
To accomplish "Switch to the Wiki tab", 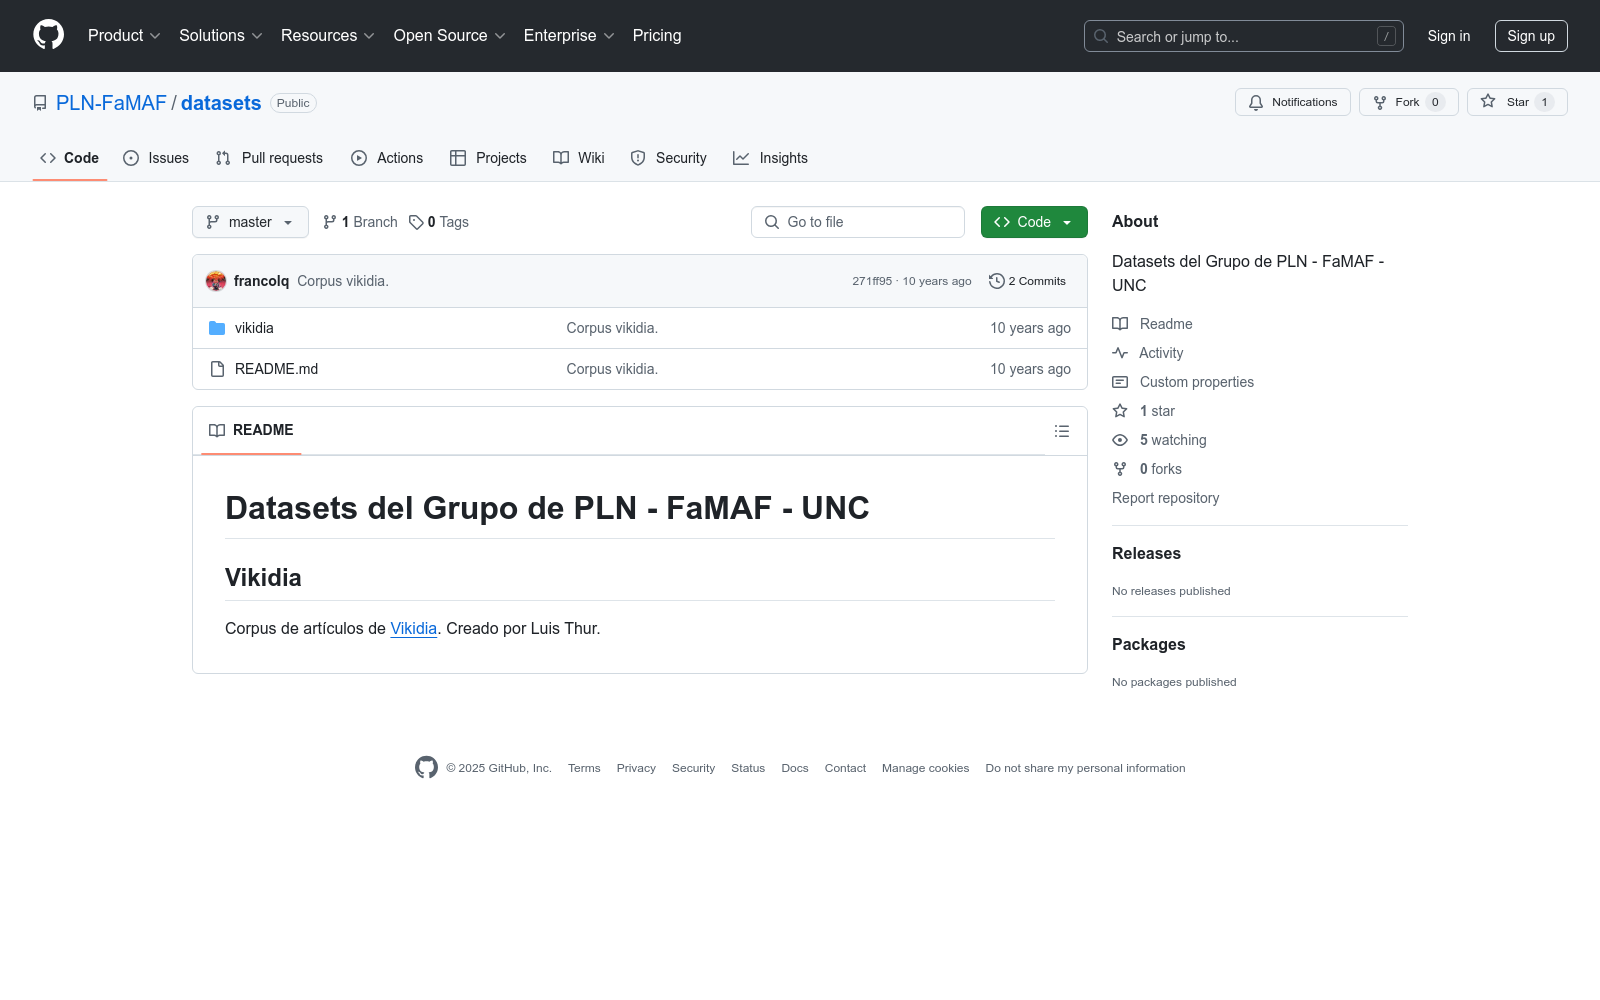I will pos(579,158).
